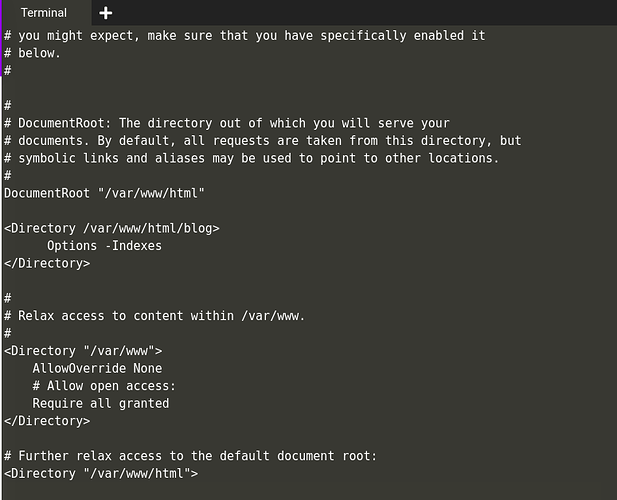Switch to the Terminal tab
The image size is (617, 500).
[x=44, y=13]
